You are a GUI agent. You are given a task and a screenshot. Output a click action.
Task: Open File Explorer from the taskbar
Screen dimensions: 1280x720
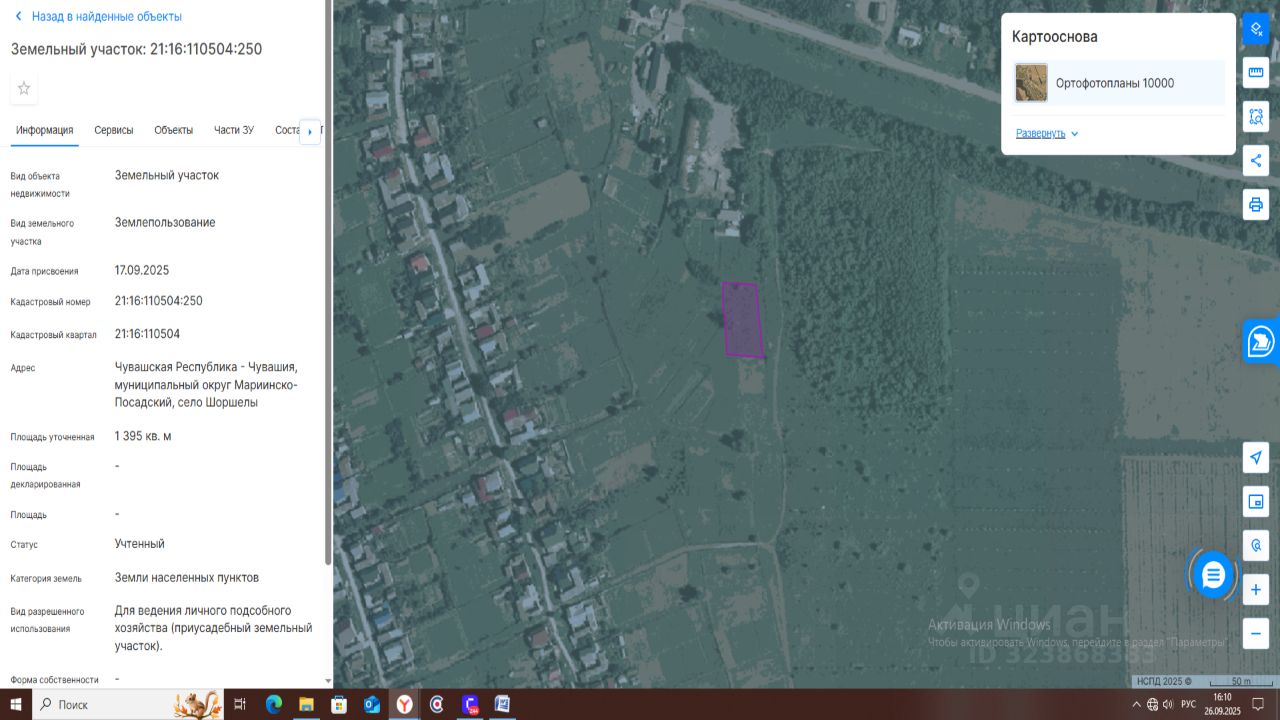[306, 704]
